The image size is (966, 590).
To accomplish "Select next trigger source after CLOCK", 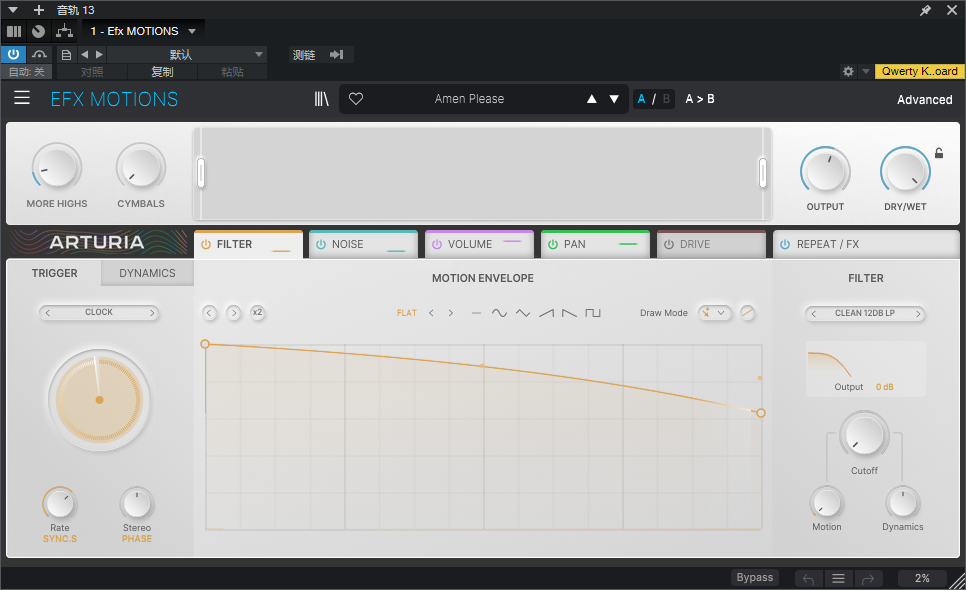I will click(152, 313).
